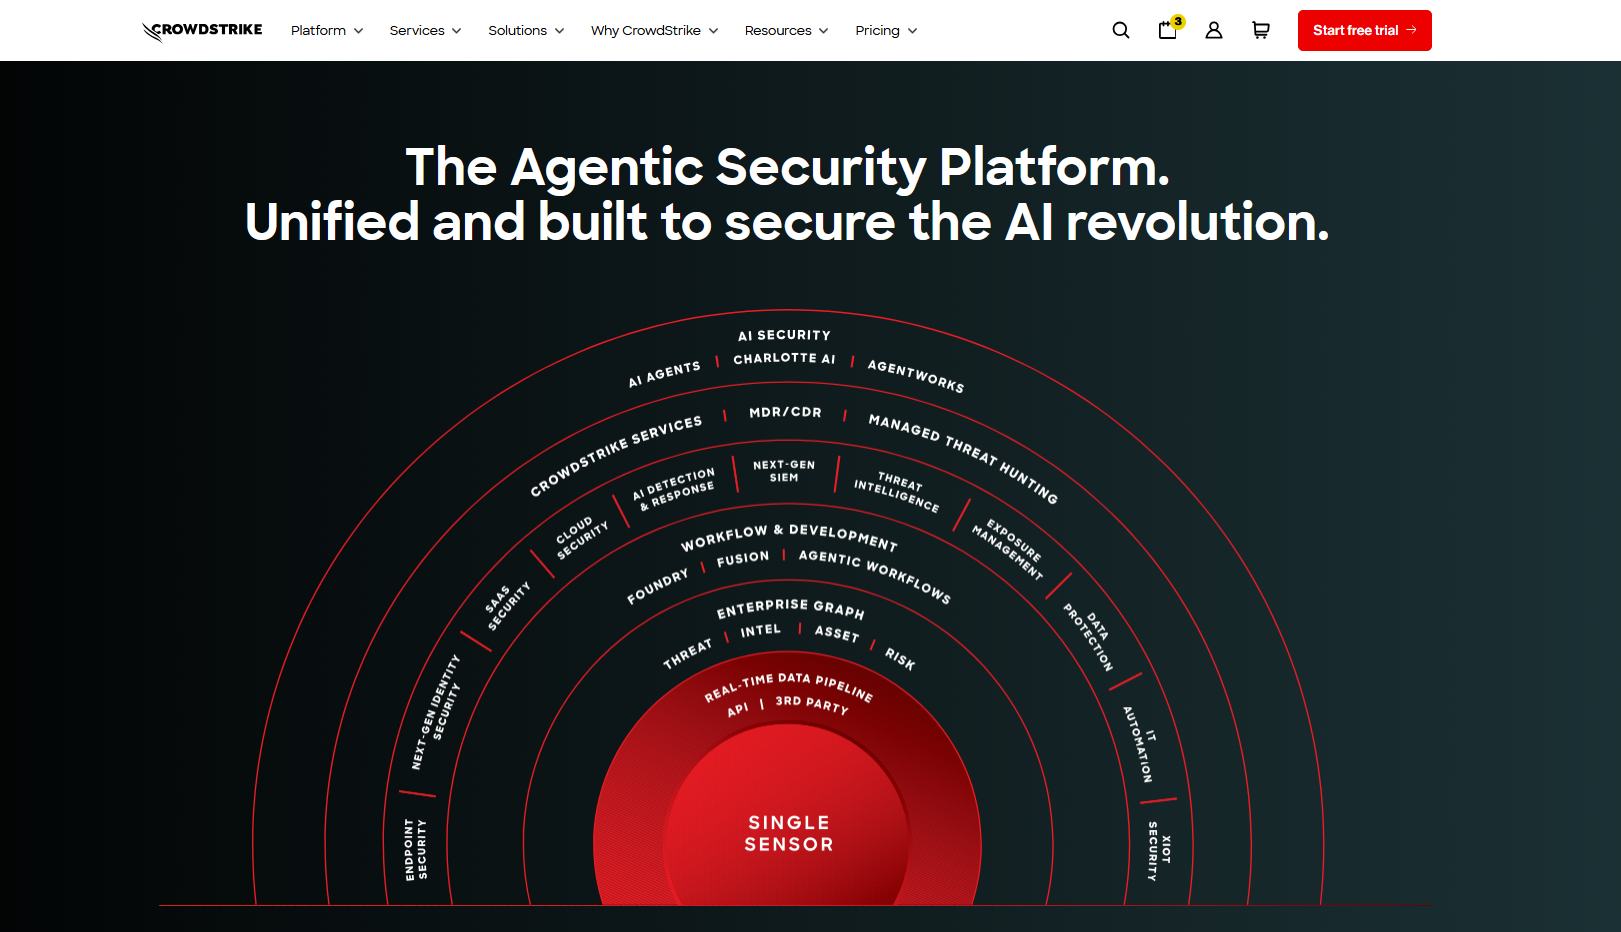Click the AGENTIC WORKFLOWS label
Screen dimensions: 1621x932
[875, 576]
